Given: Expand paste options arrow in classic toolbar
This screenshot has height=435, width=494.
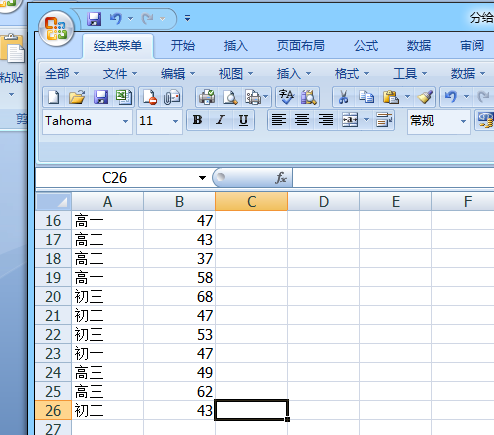Looking at the screenshot, I should 407,97.
